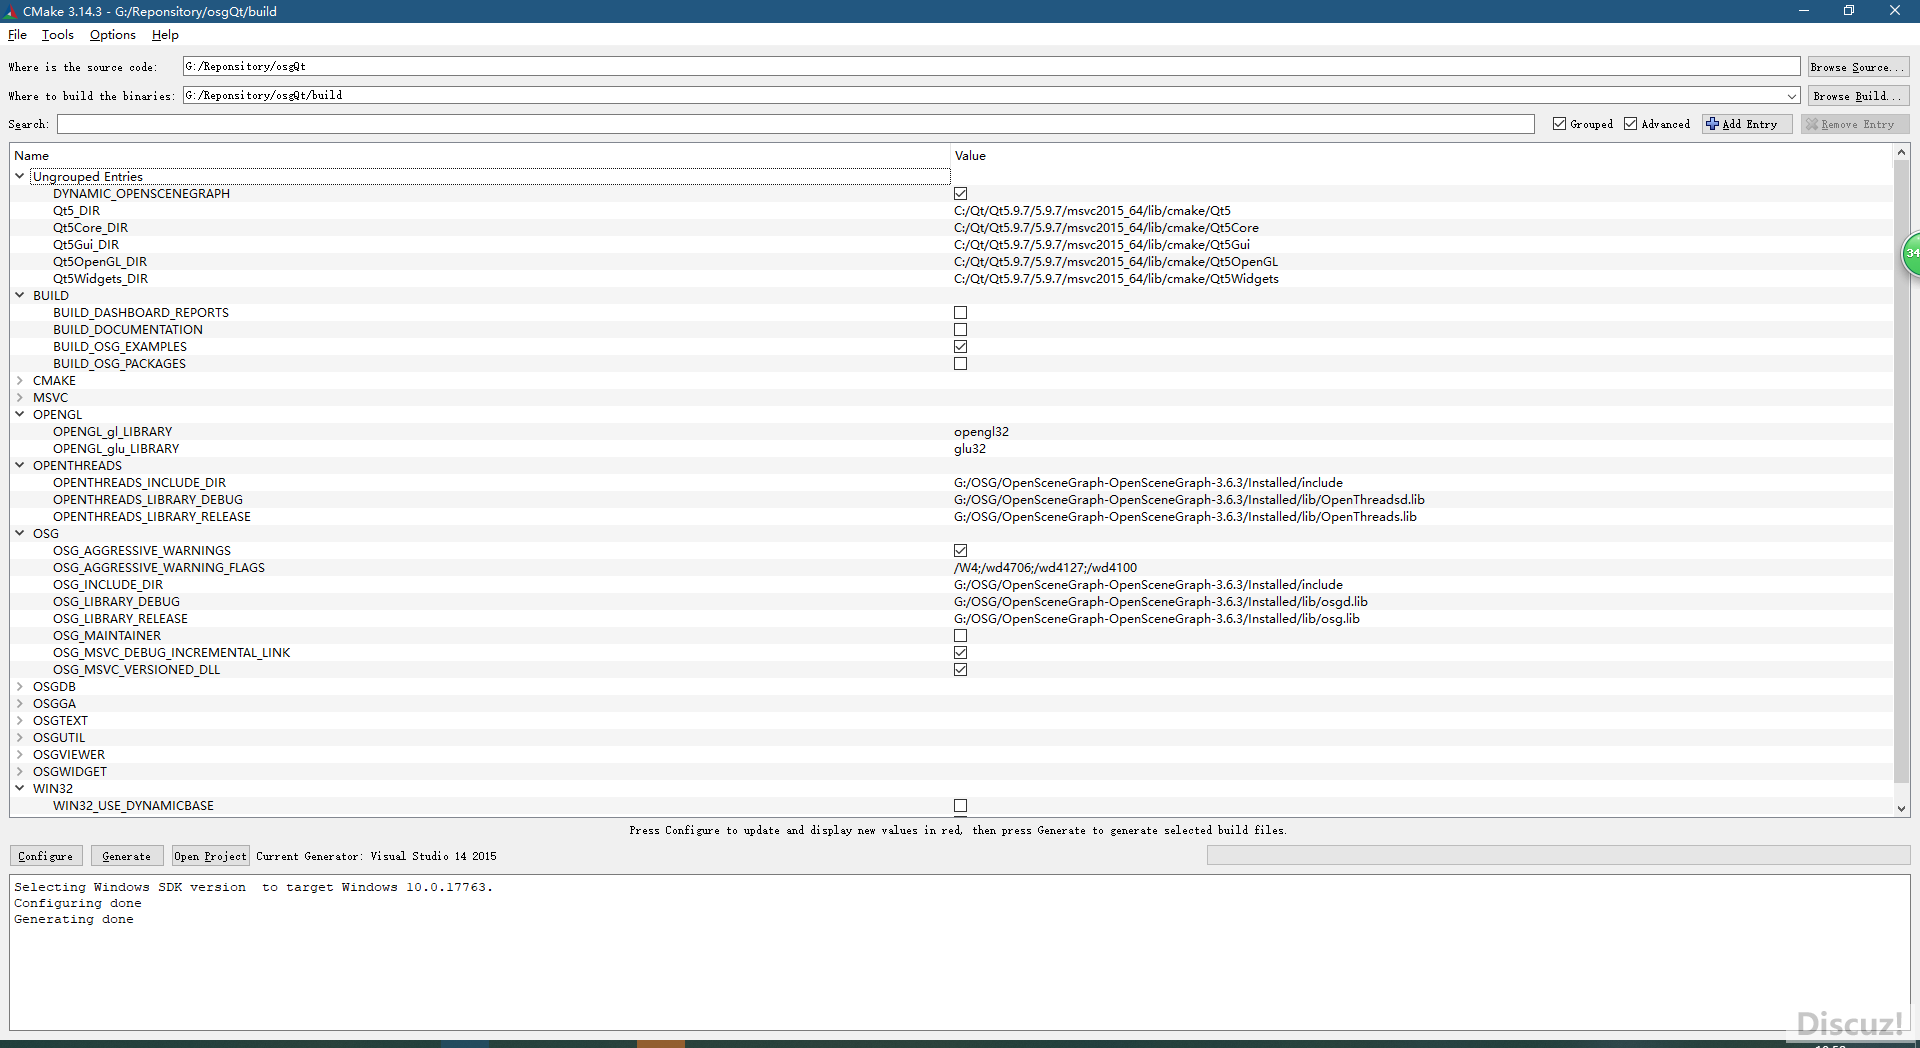Click the Generate button

[127, 856]
